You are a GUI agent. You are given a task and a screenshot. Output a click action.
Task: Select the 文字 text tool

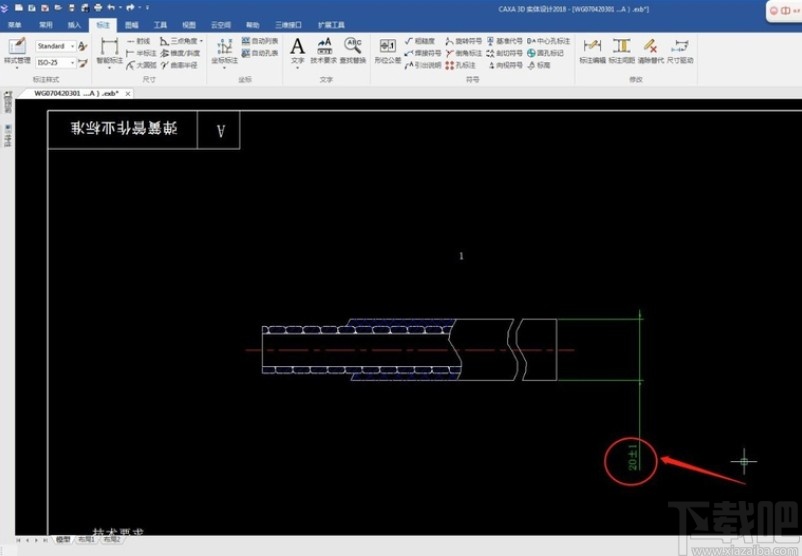pos(297,50)
